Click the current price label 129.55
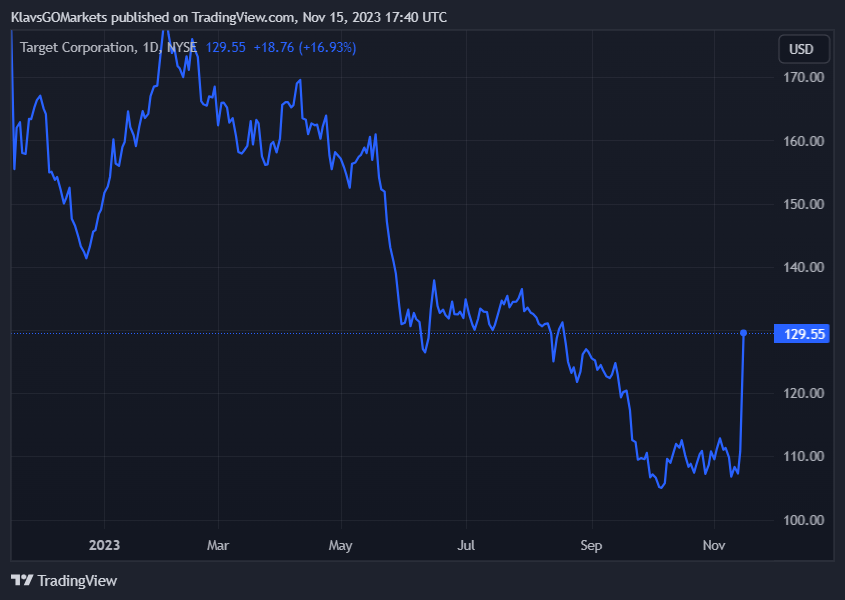 [x=801, y=334]
